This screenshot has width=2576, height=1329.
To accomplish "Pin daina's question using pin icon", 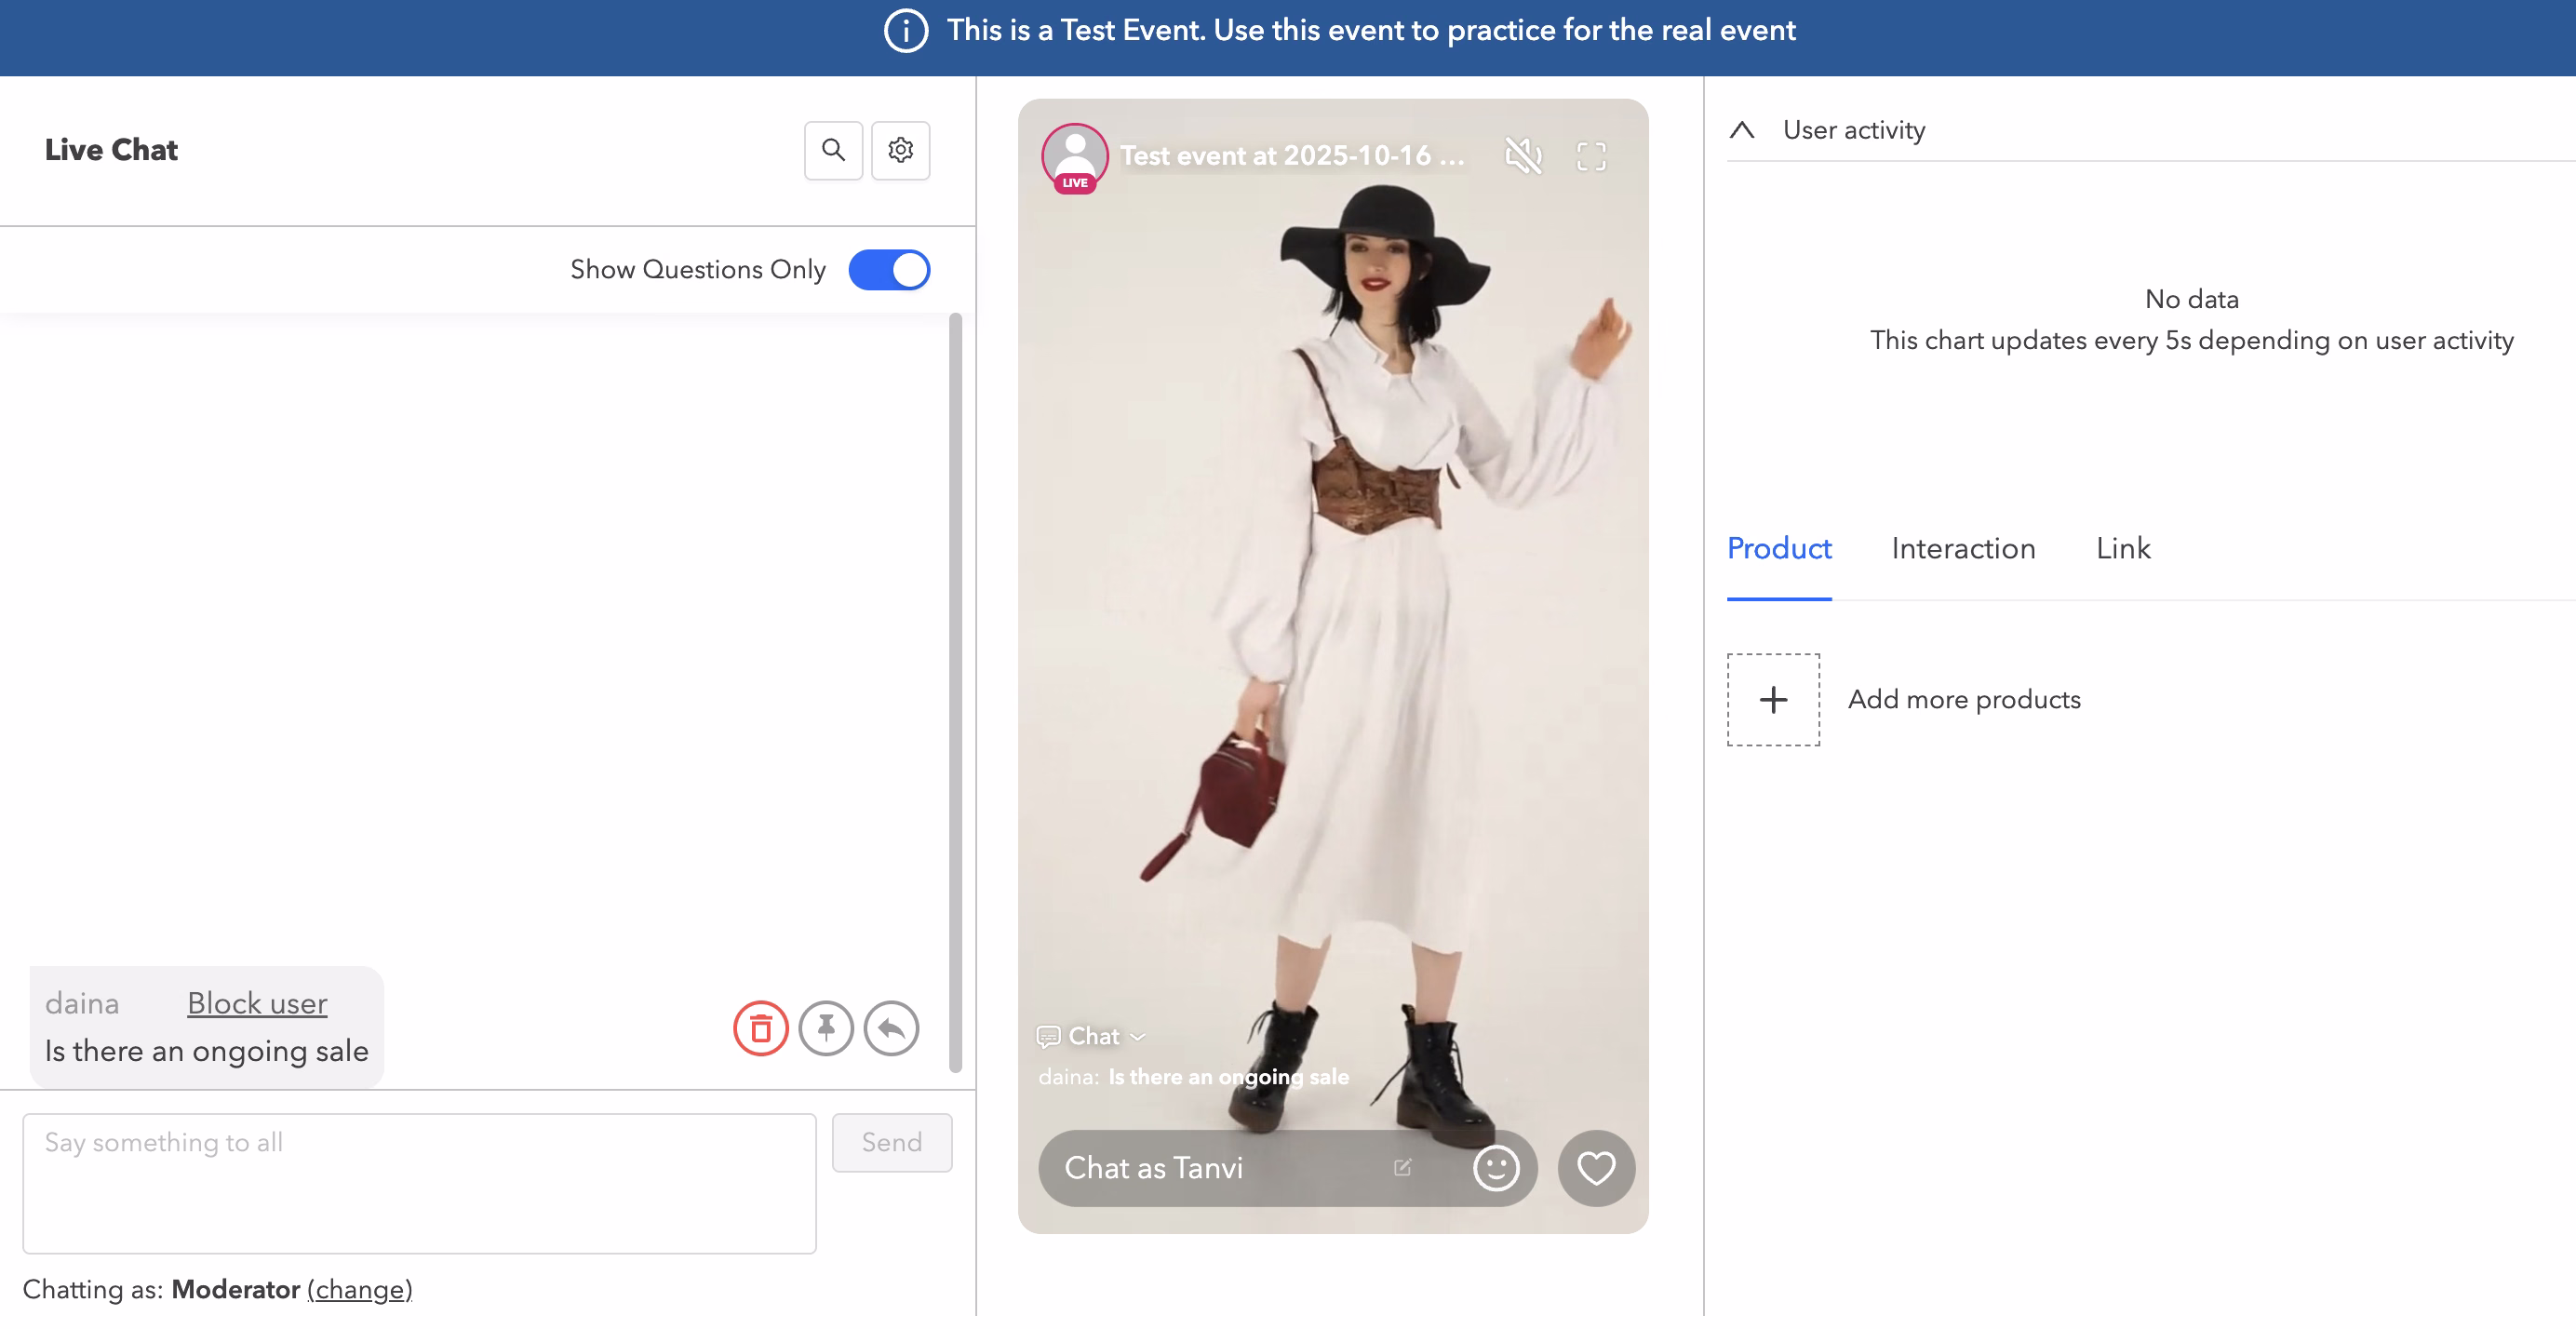I will [x=825, y=1028].
